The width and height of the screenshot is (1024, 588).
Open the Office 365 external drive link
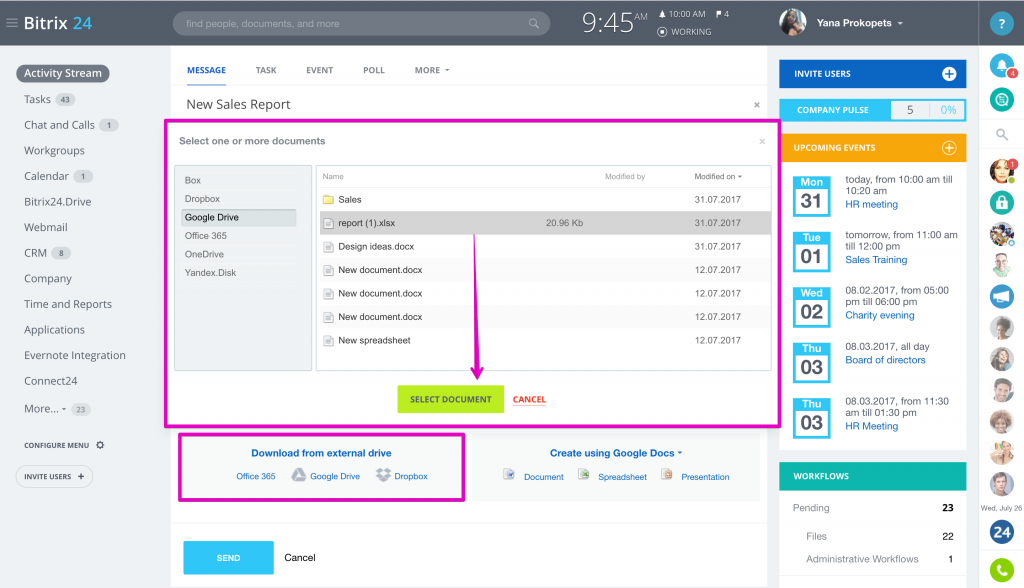[x=256, y=476]
